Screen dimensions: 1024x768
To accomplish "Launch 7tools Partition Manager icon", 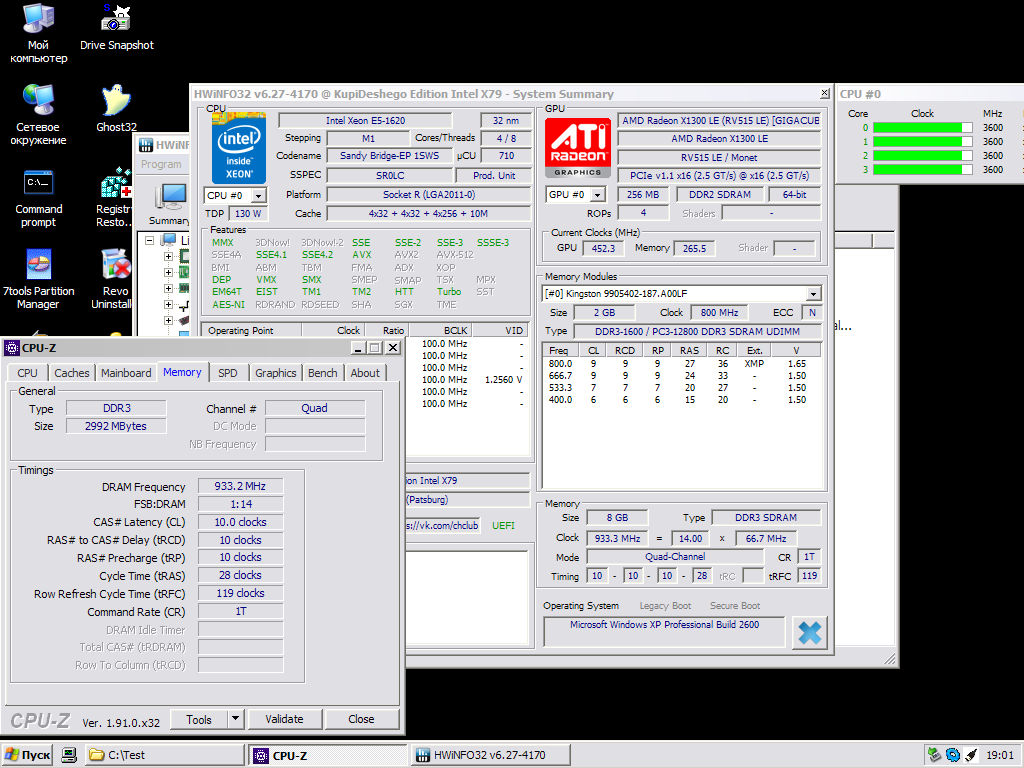I will point(38,280).
